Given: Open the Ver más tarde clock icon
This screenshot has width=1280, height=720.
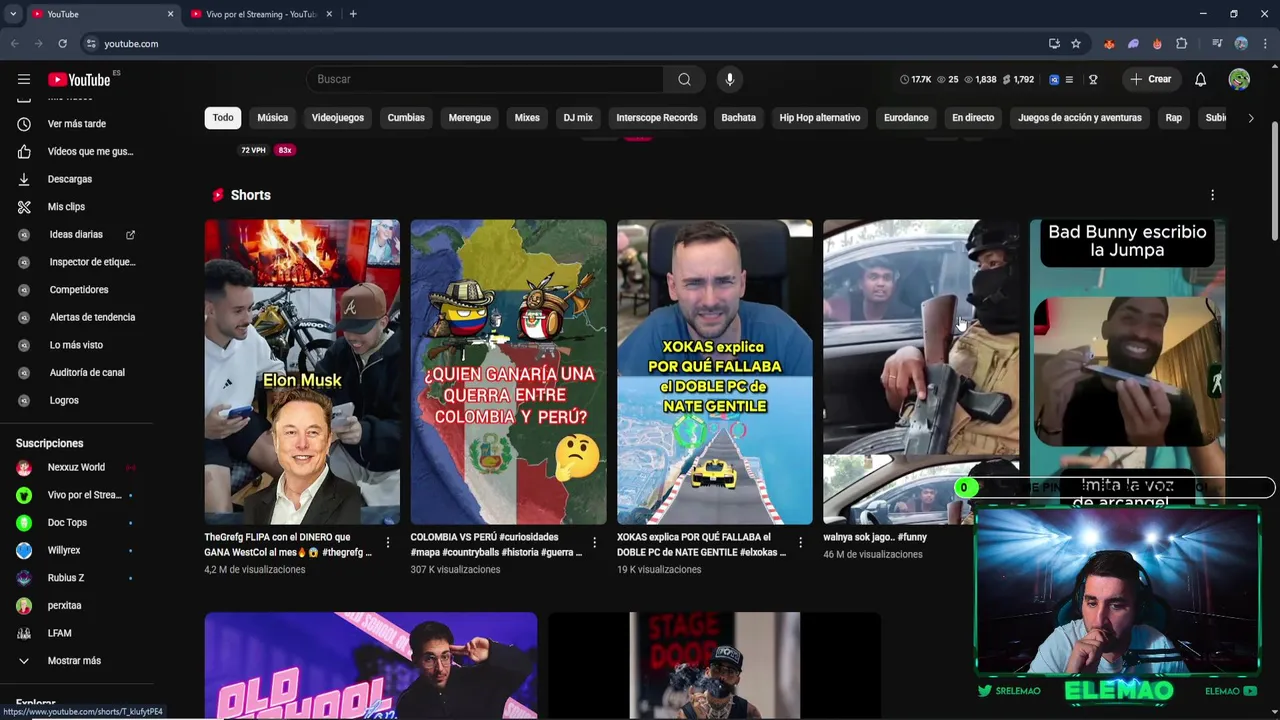Looking at the screenshot, I should (24, 124).
